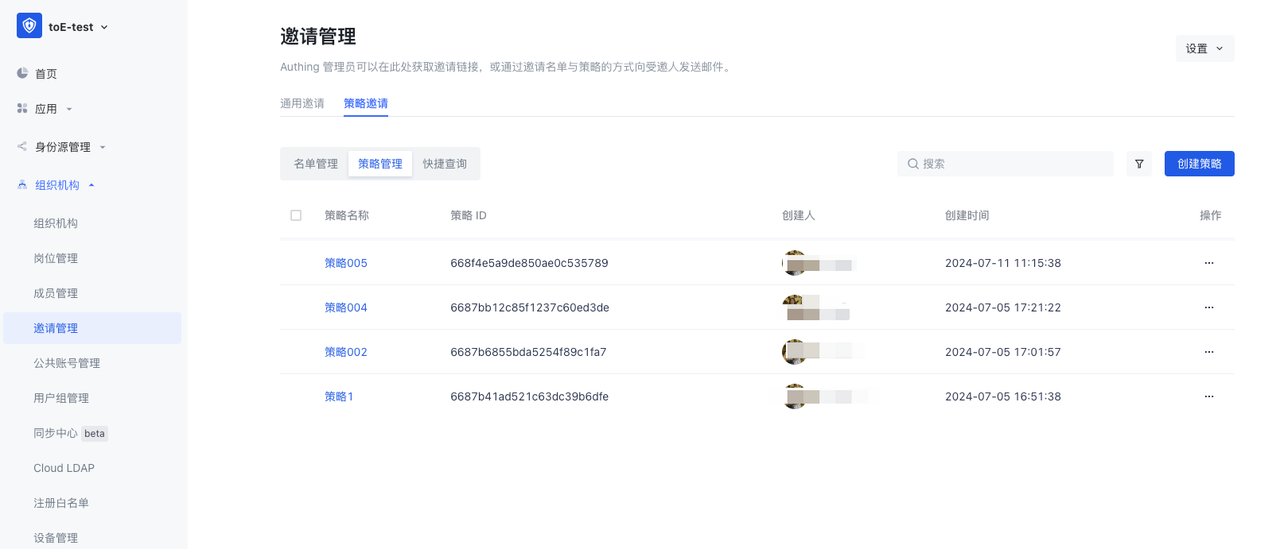Click the search magnifier icon
The height and width of the screenshot is (549, 1280).
pos(913,164)
